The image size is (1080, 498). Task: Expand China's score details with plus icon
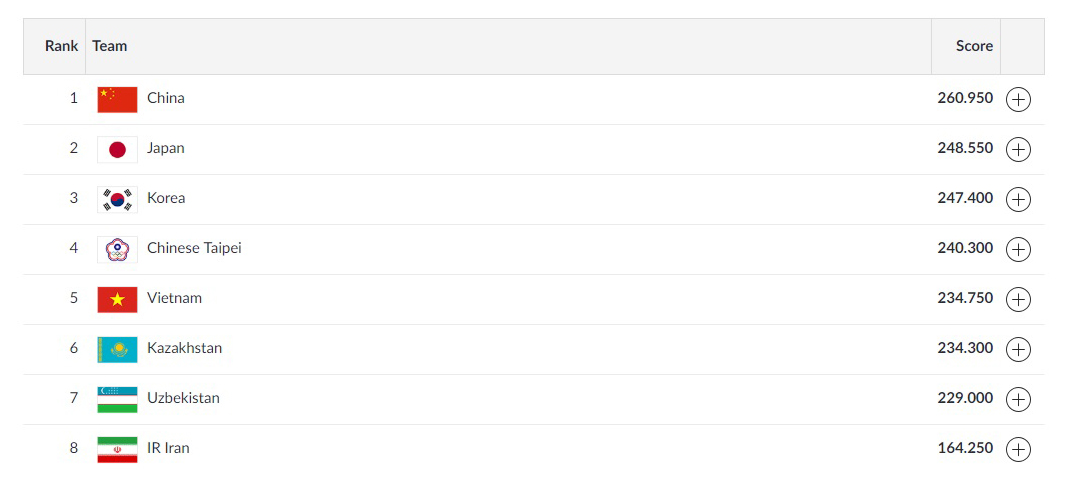coord(1018,99)
